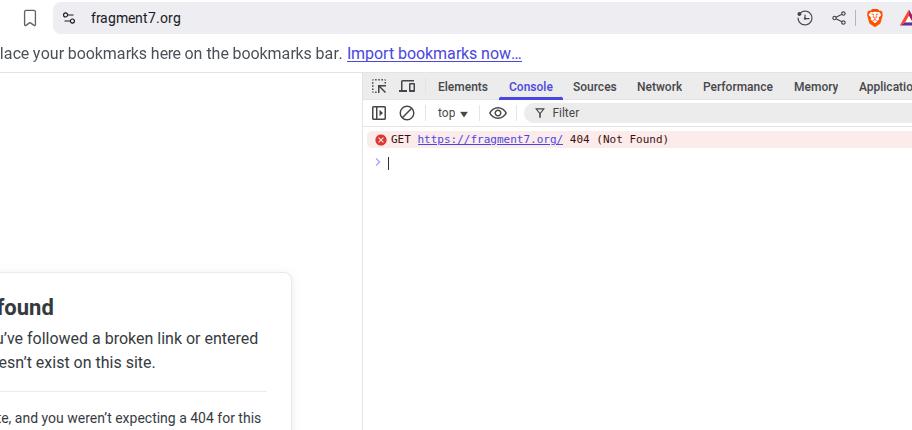The width and height of the screenshot is (912, 430).
Task: Open site settings icon beside the URL
Action: point(69,19)
